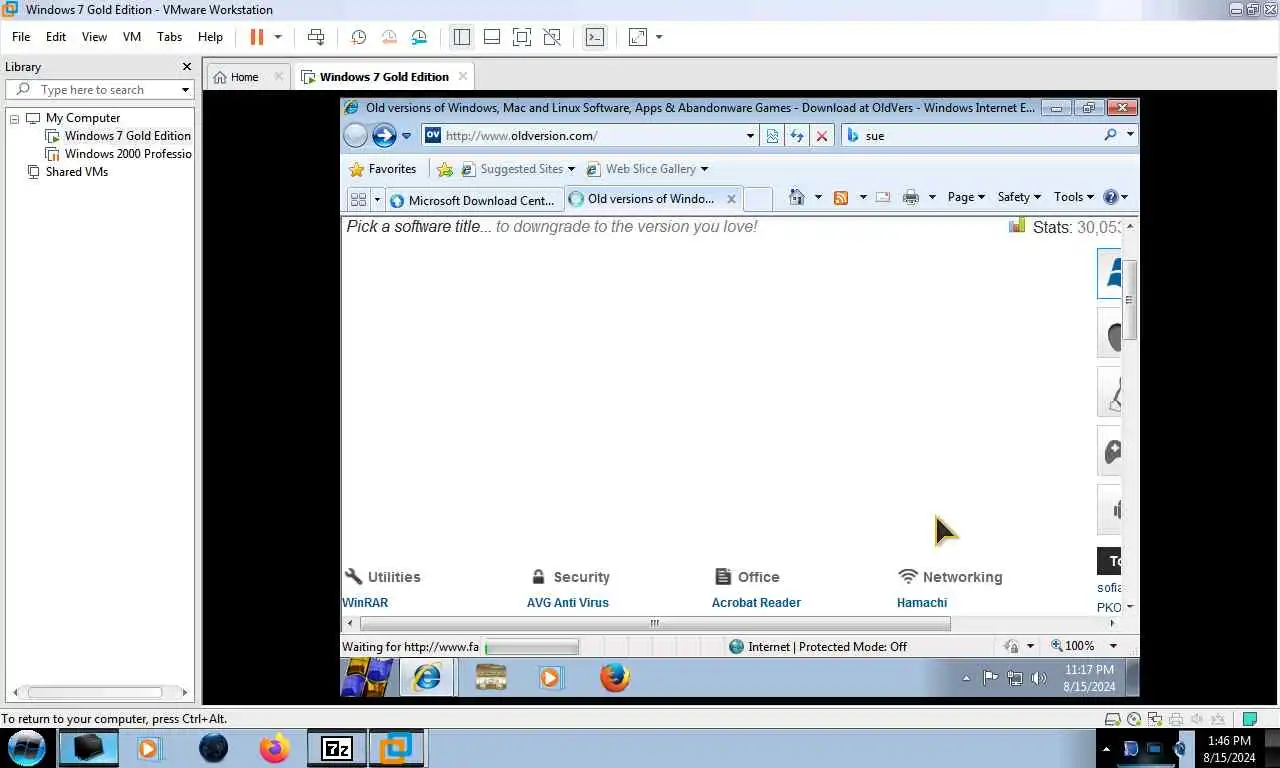
Task: Open the snapshot manager icon
Action: (x=419, y=37)
